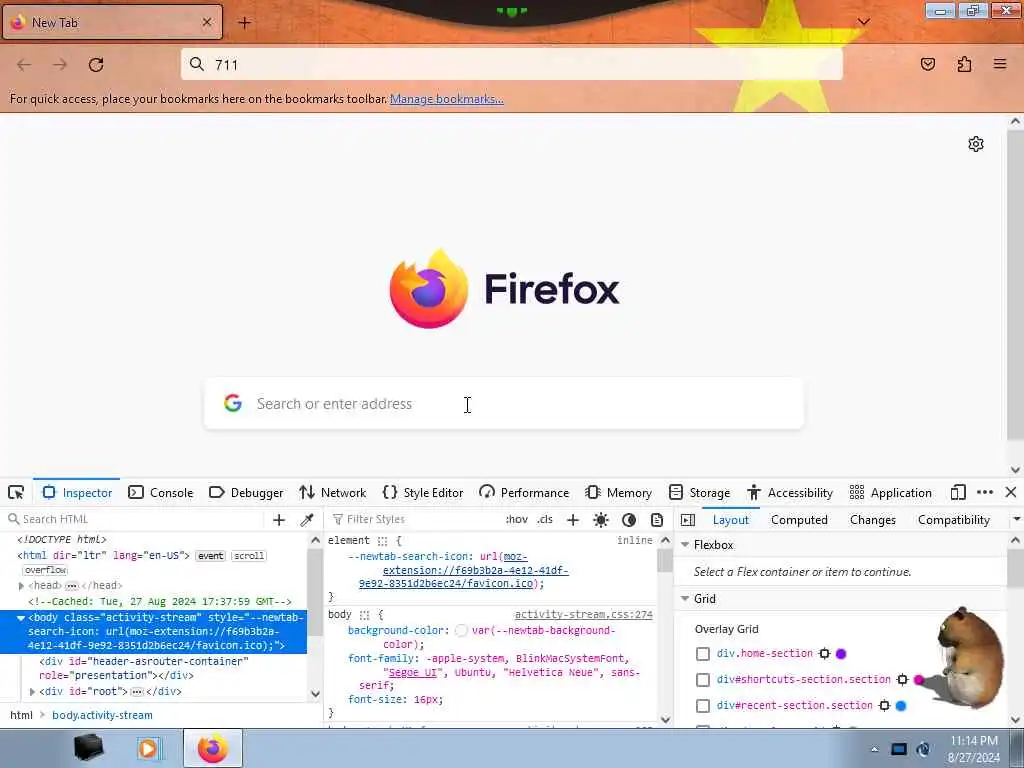Open the Accessibility tab

pyautogui.click(x=790, y=492)
